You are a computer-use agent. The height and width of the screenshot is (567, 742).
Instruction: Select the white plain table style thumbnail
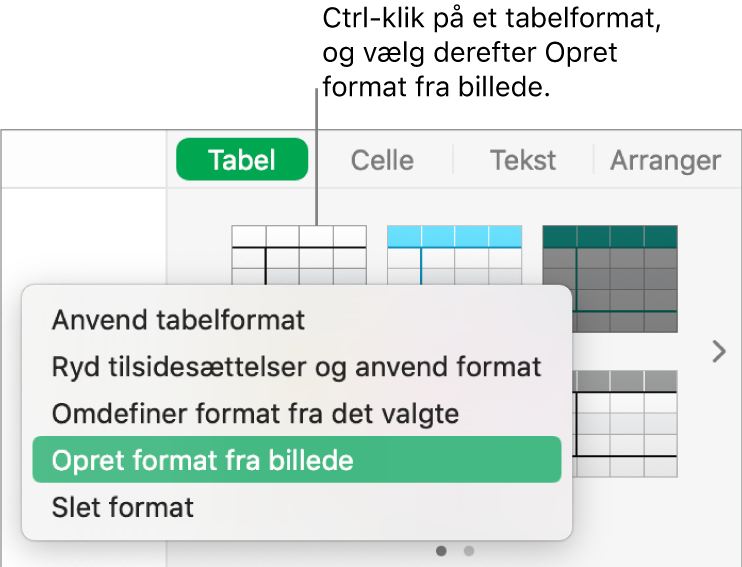click(299, 255)
